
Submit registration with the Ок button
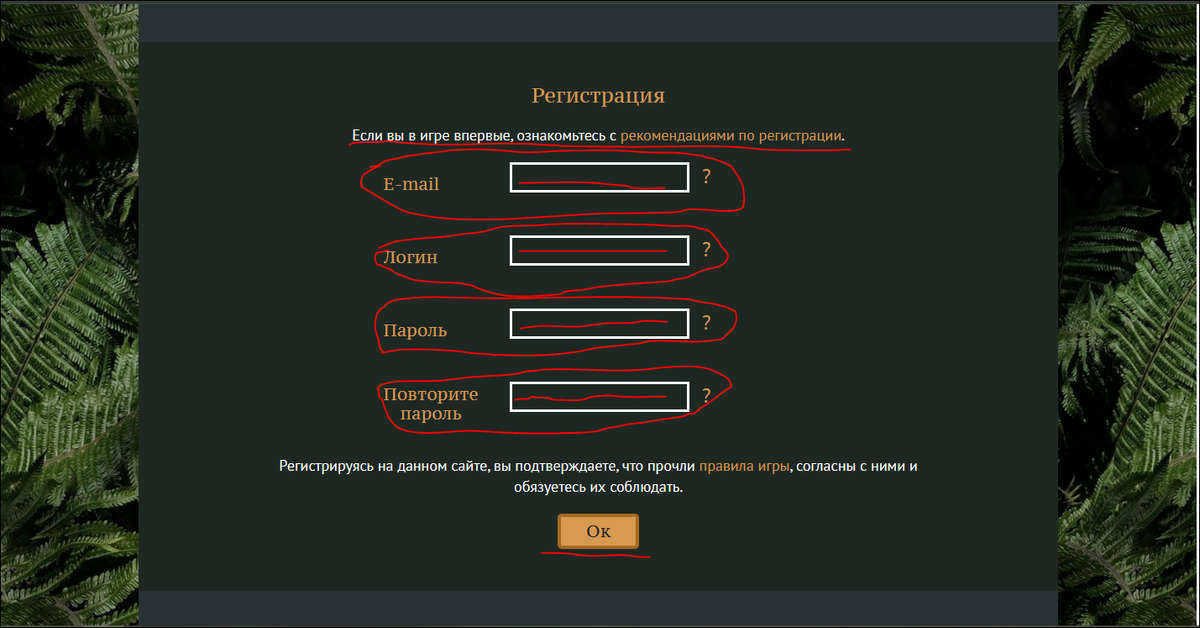pos(598,531)
